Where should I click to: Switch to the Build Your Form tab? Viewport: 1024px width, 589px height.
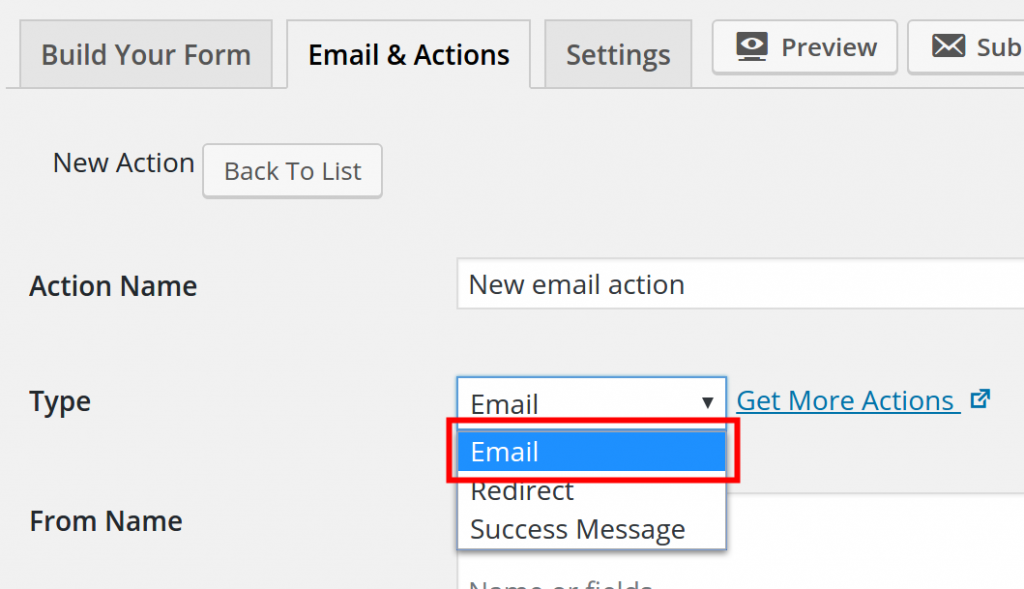tap(146, 55)
